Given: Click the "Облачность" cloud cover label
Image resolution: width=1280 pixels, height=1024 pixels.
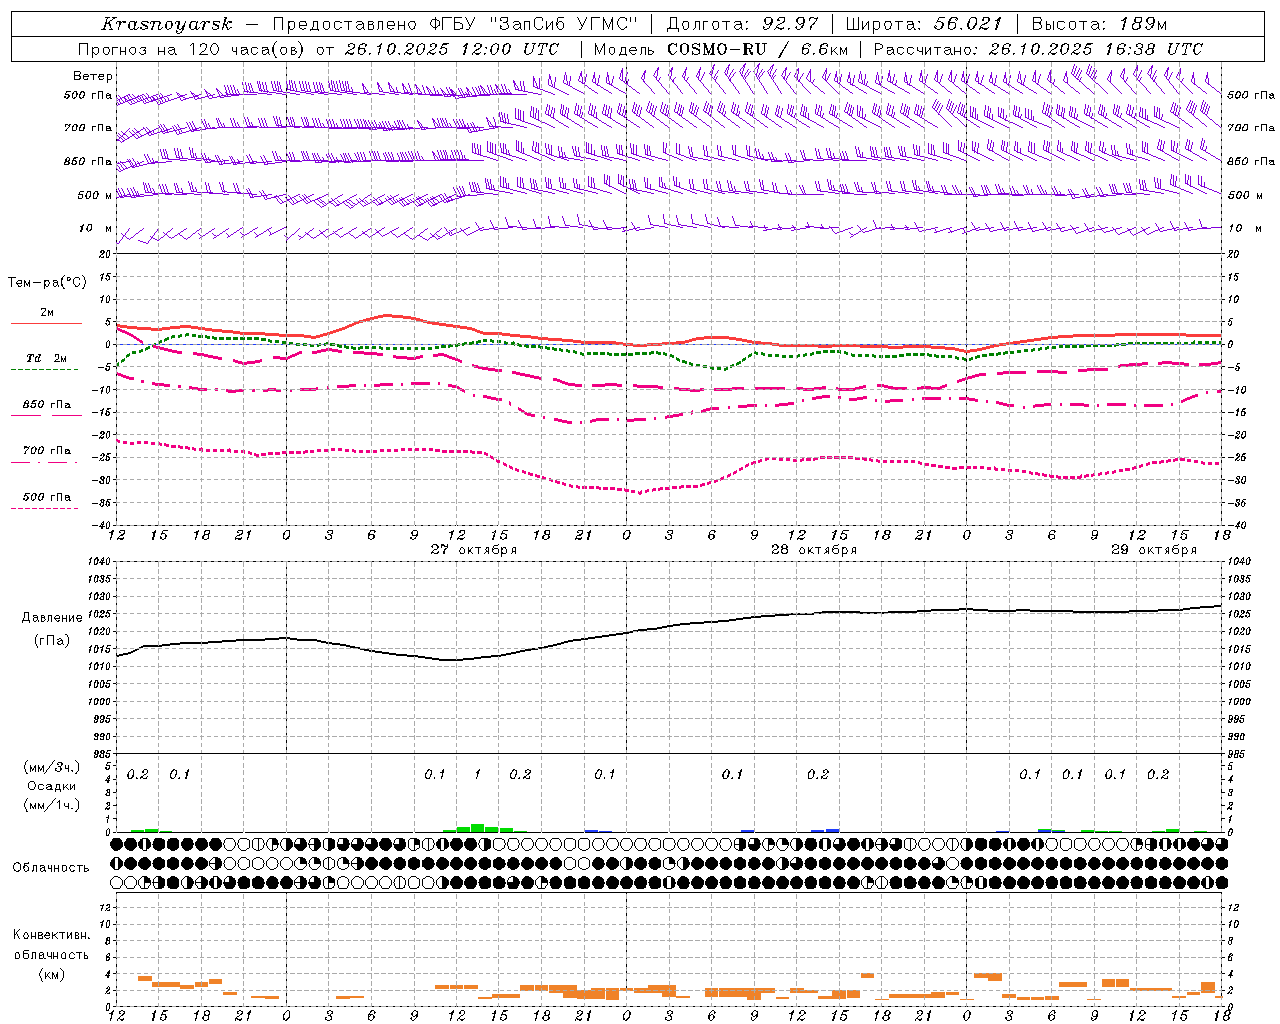Looking at the screenshot, I should point(51,868).
